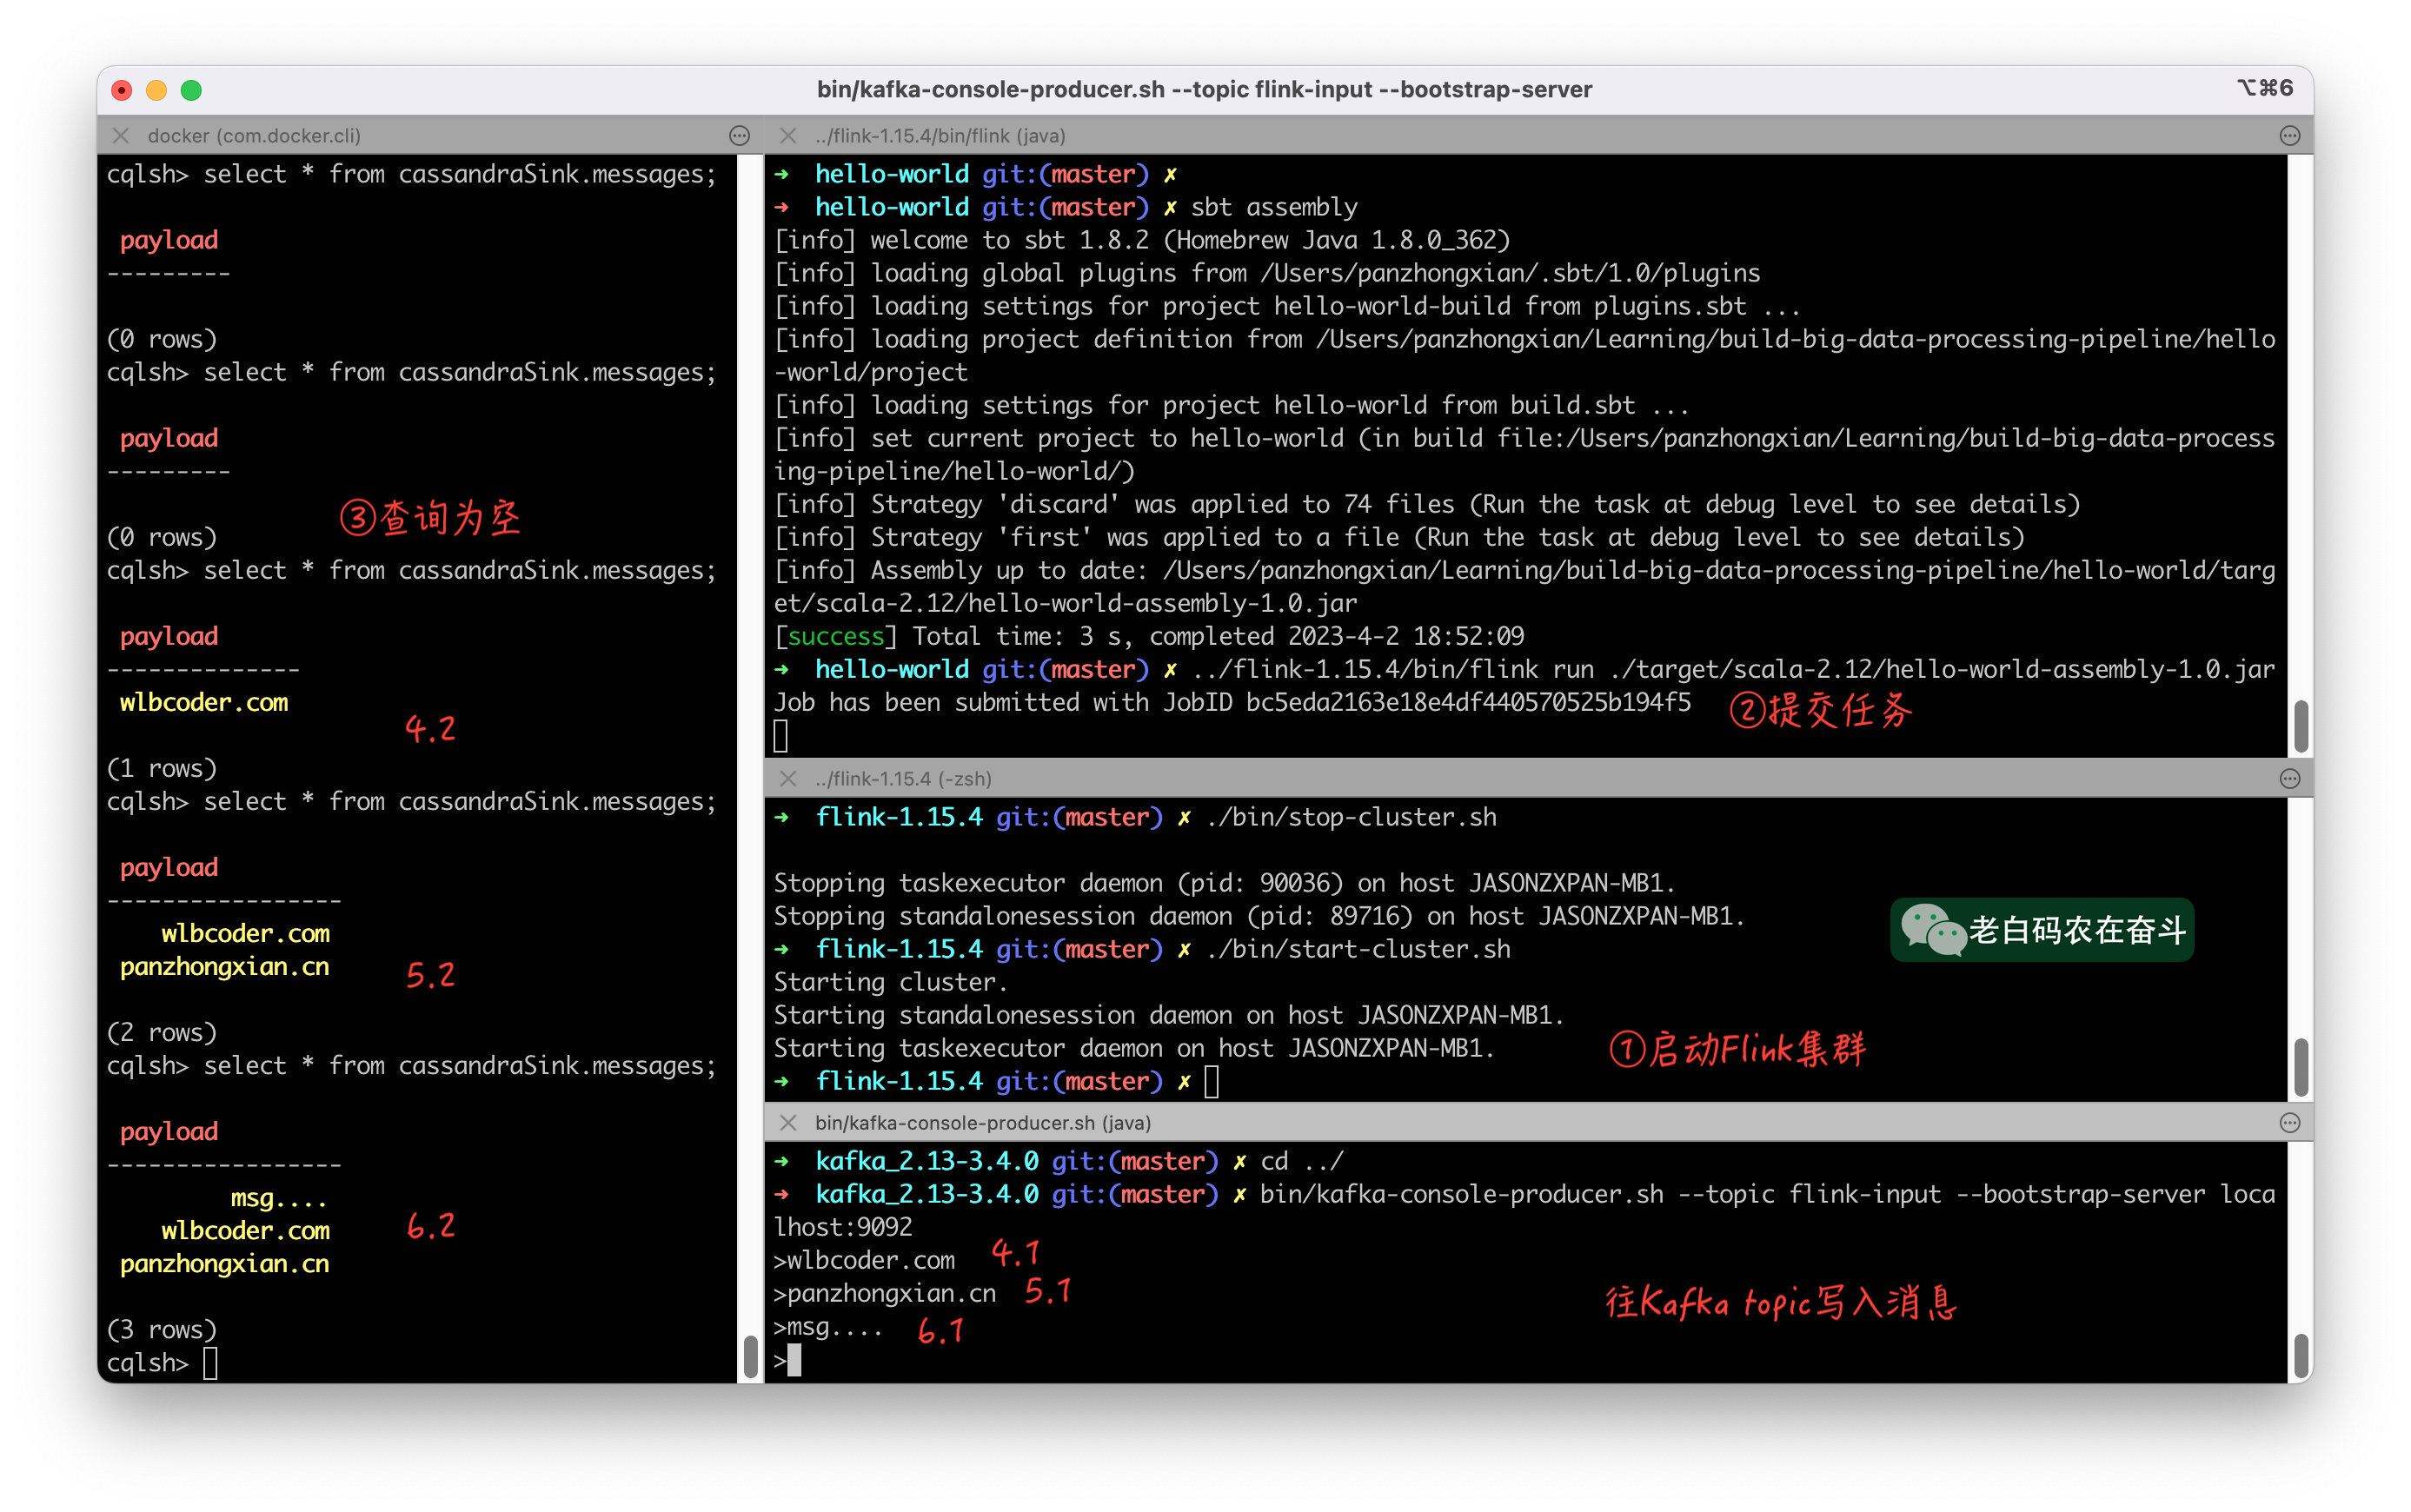This screenshot has height=1512, width=2411.
Task: Click the green [success] status text
Action: tap(835, 636)
